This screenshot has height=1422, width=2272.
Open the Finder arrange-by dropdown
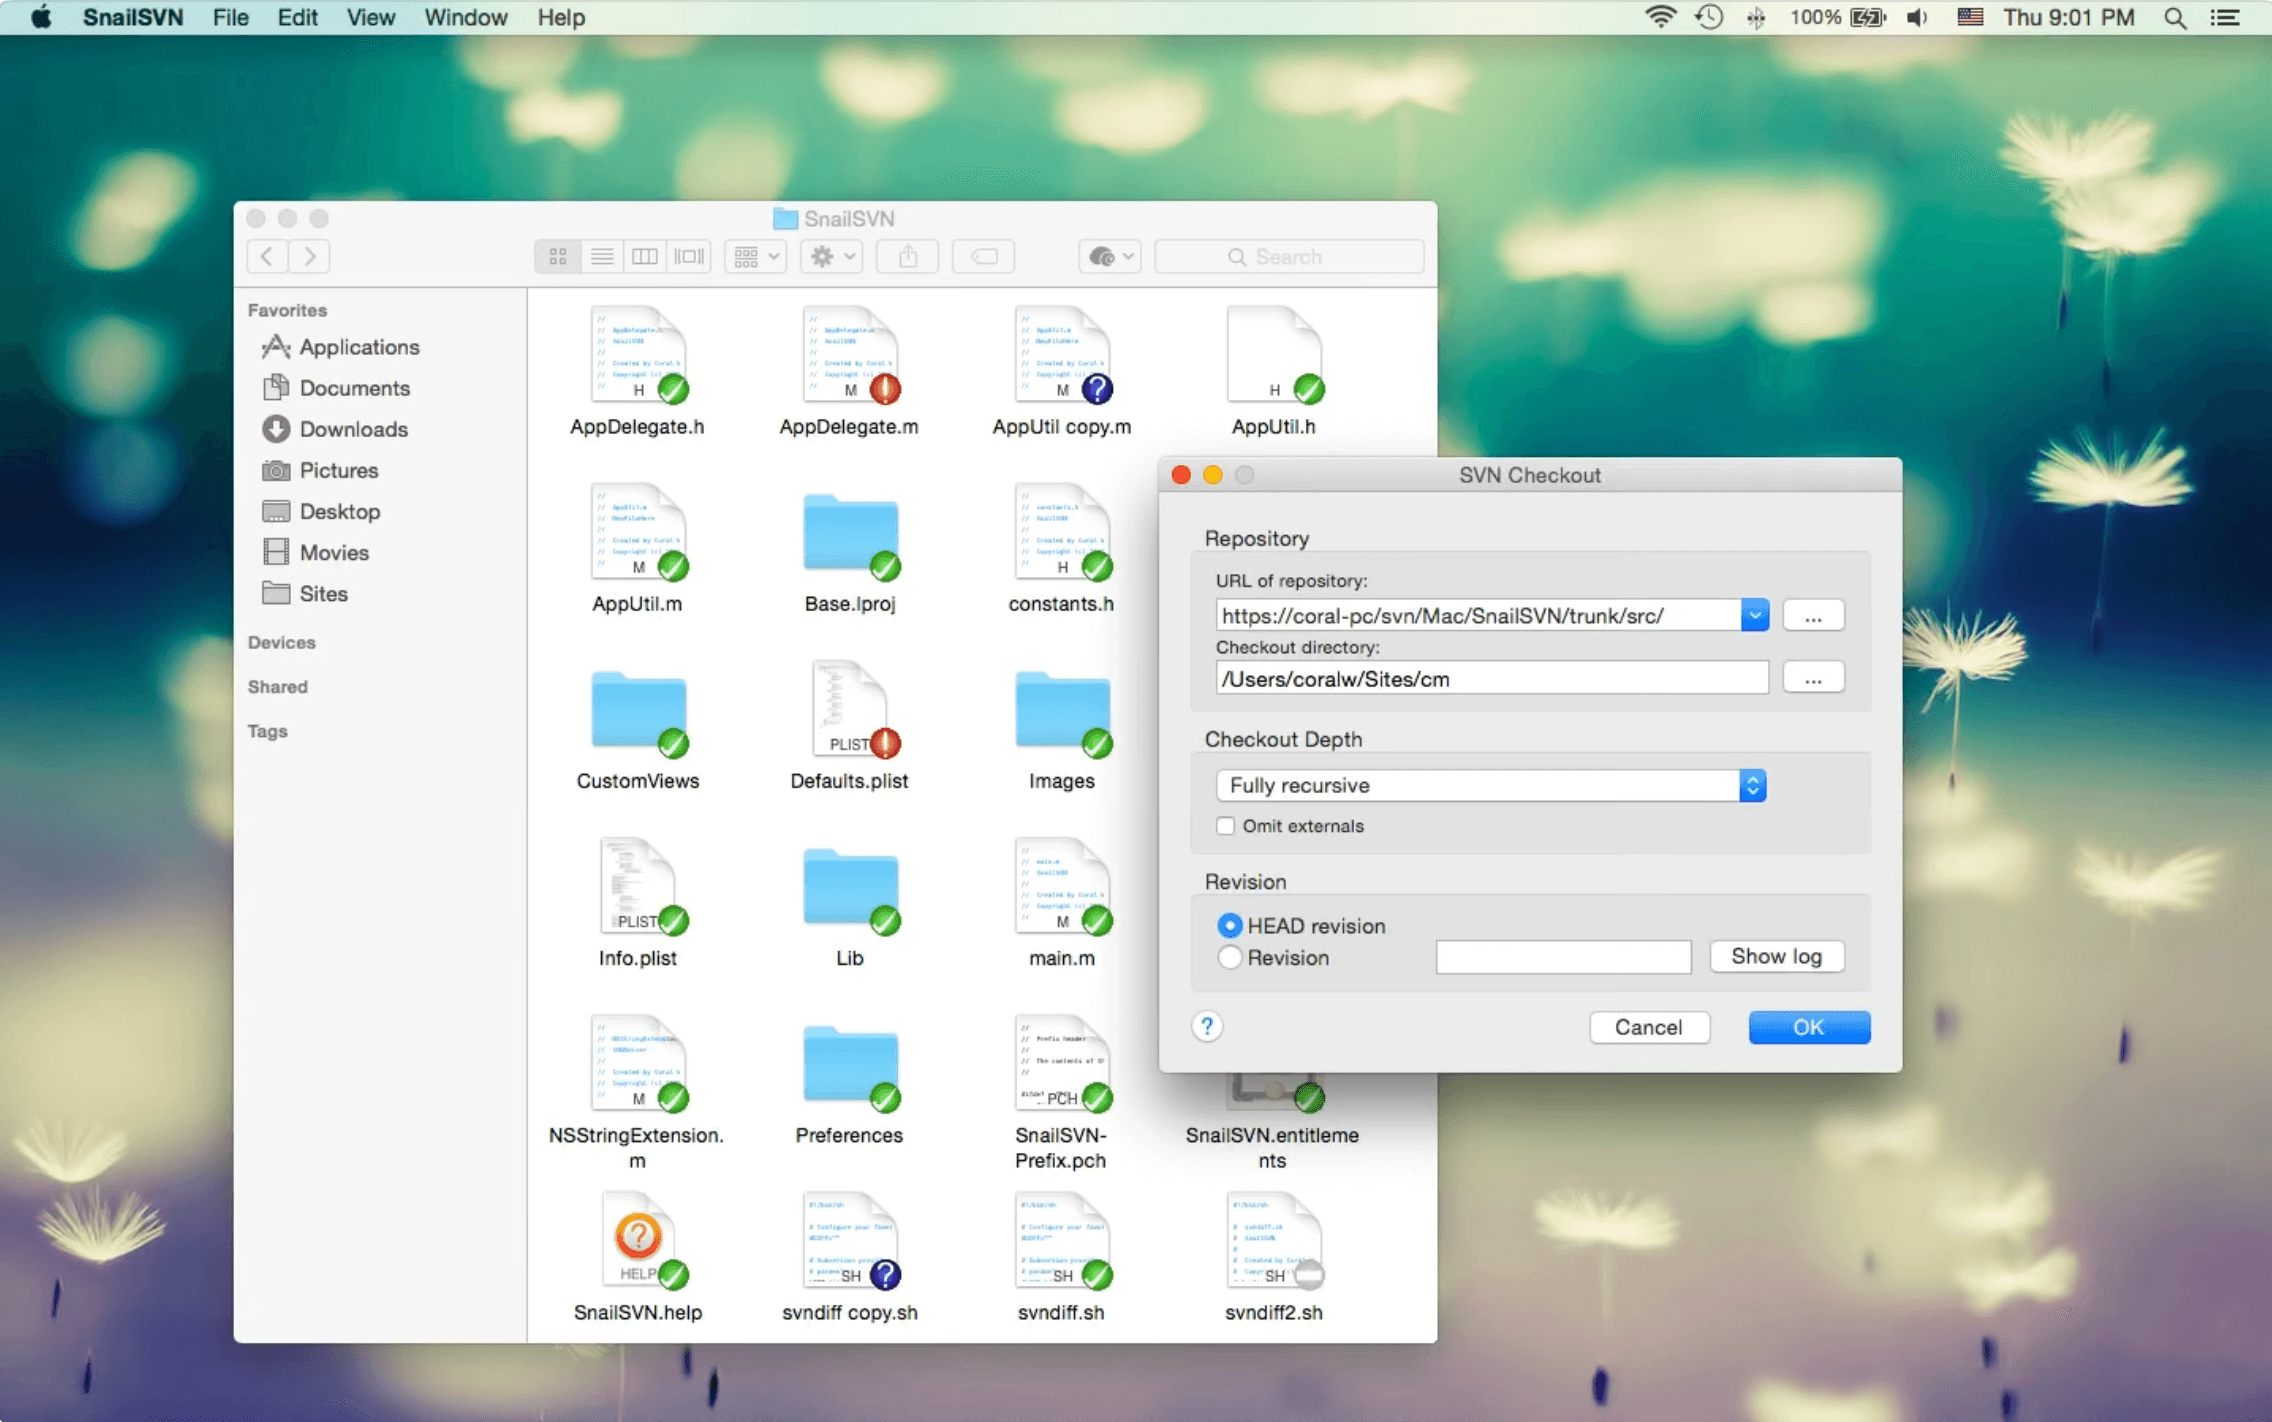pos(756,257)
